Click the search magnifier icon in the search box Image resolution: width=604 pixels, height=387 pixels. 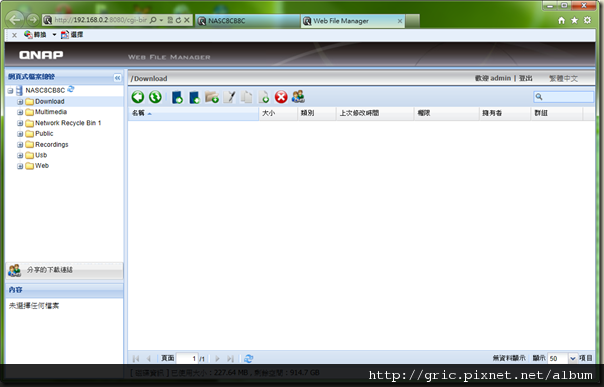click(x=539, y=97)
